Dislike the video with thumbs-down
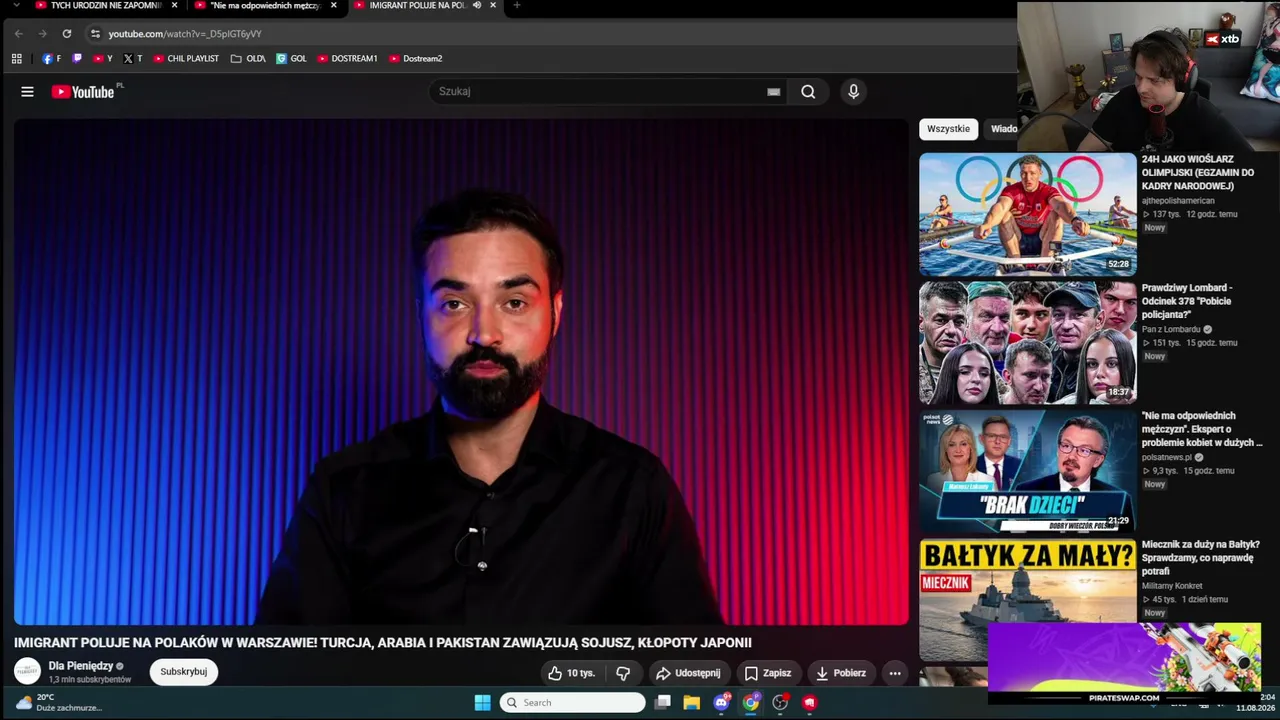This screenshot has height=720, width=1280. pyautogui.click(x=623, y=673)
